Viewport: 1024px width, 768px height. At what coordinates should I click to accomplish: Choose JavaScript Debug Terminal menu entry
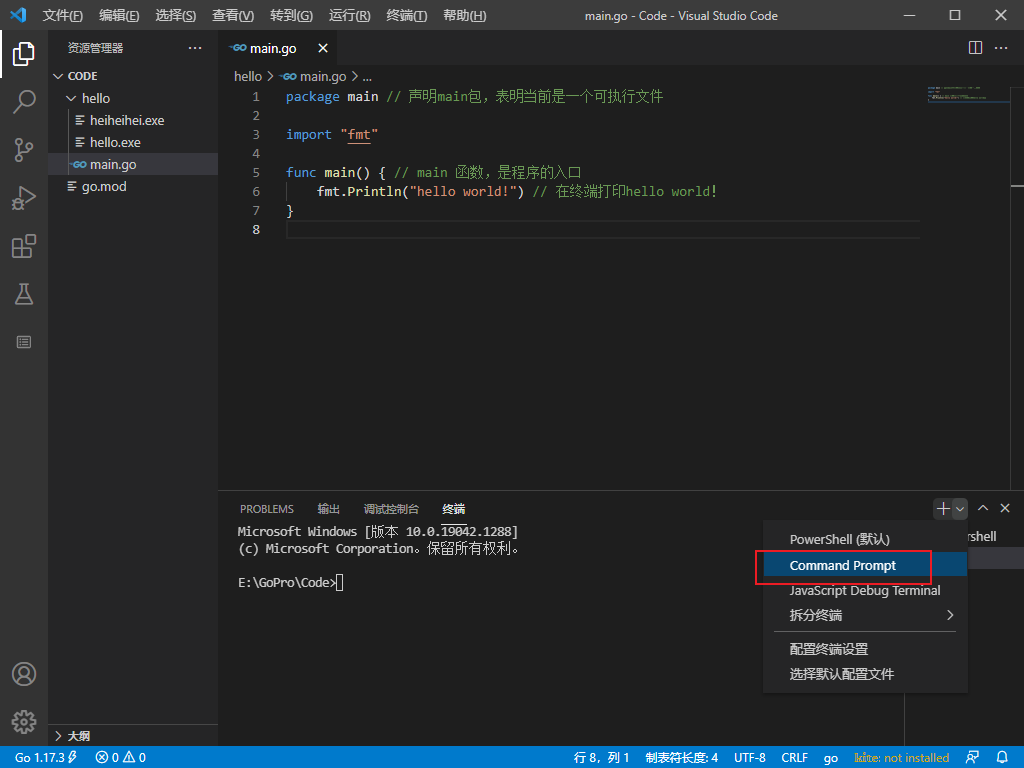click(x=864, y=591)
